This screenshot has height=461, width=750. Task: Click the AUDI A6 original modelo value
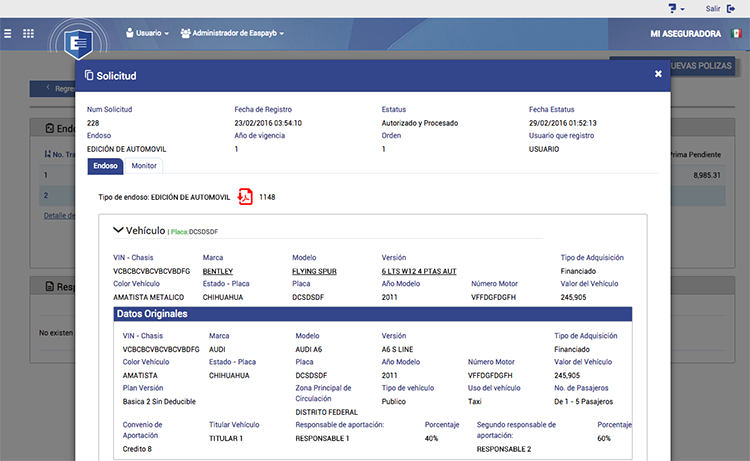pos(309,349)
